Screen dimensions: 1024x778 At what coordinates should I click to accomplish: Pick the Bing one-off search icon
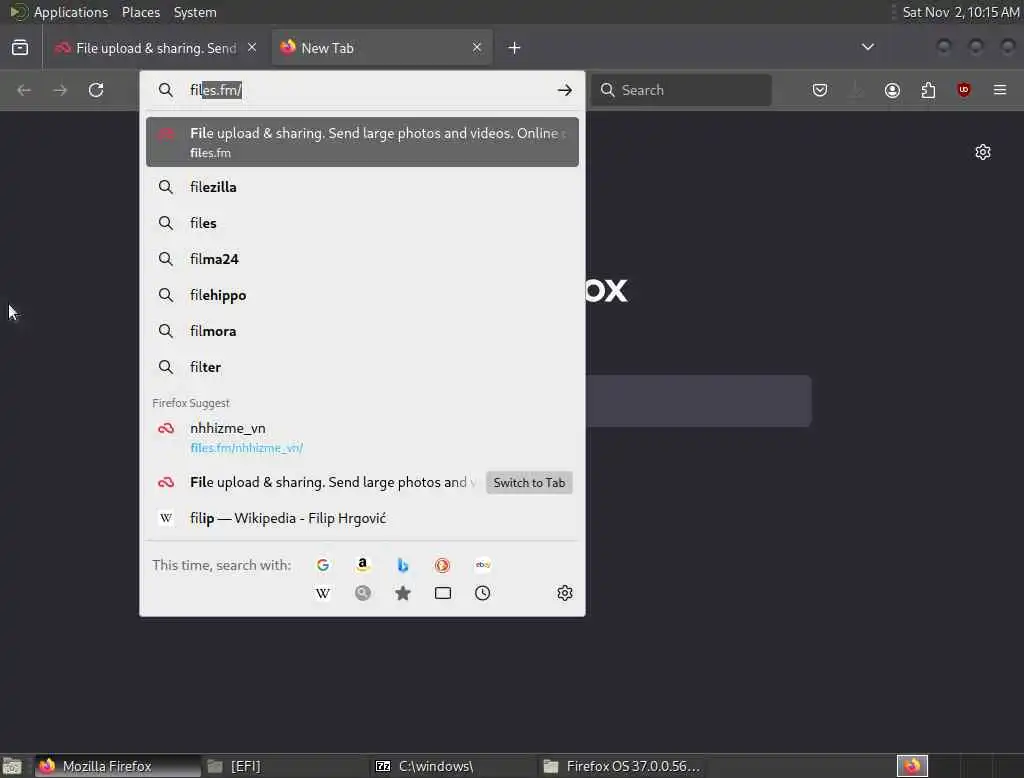tap(403, 565)
